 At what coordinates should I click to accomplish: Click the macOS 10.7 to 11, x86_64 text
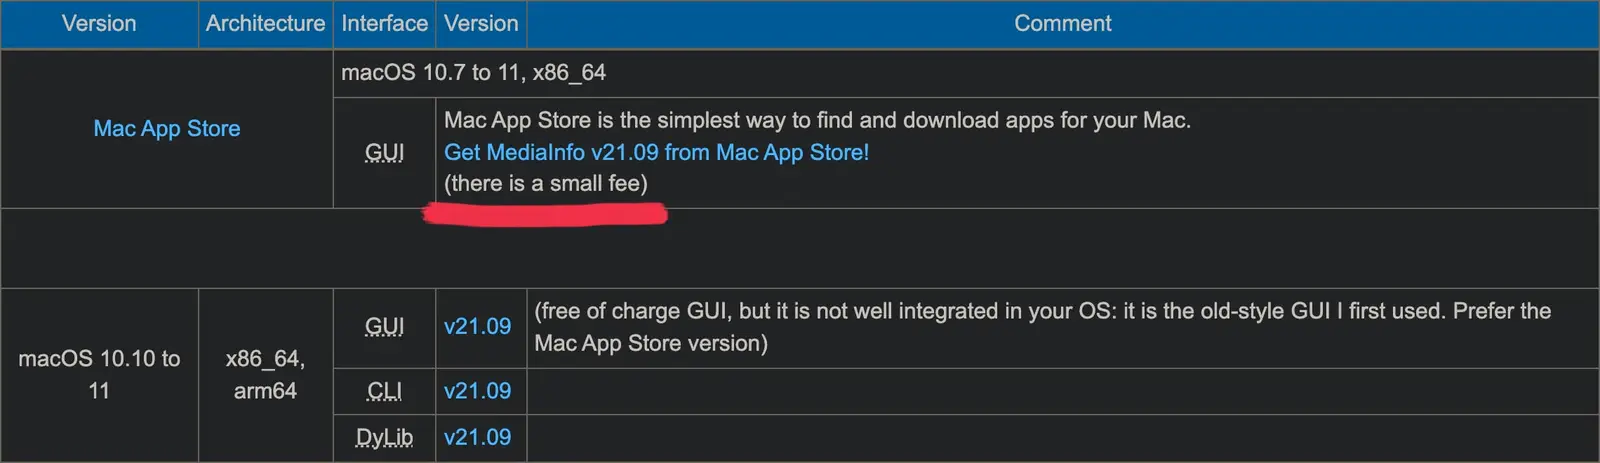point(473,72)
